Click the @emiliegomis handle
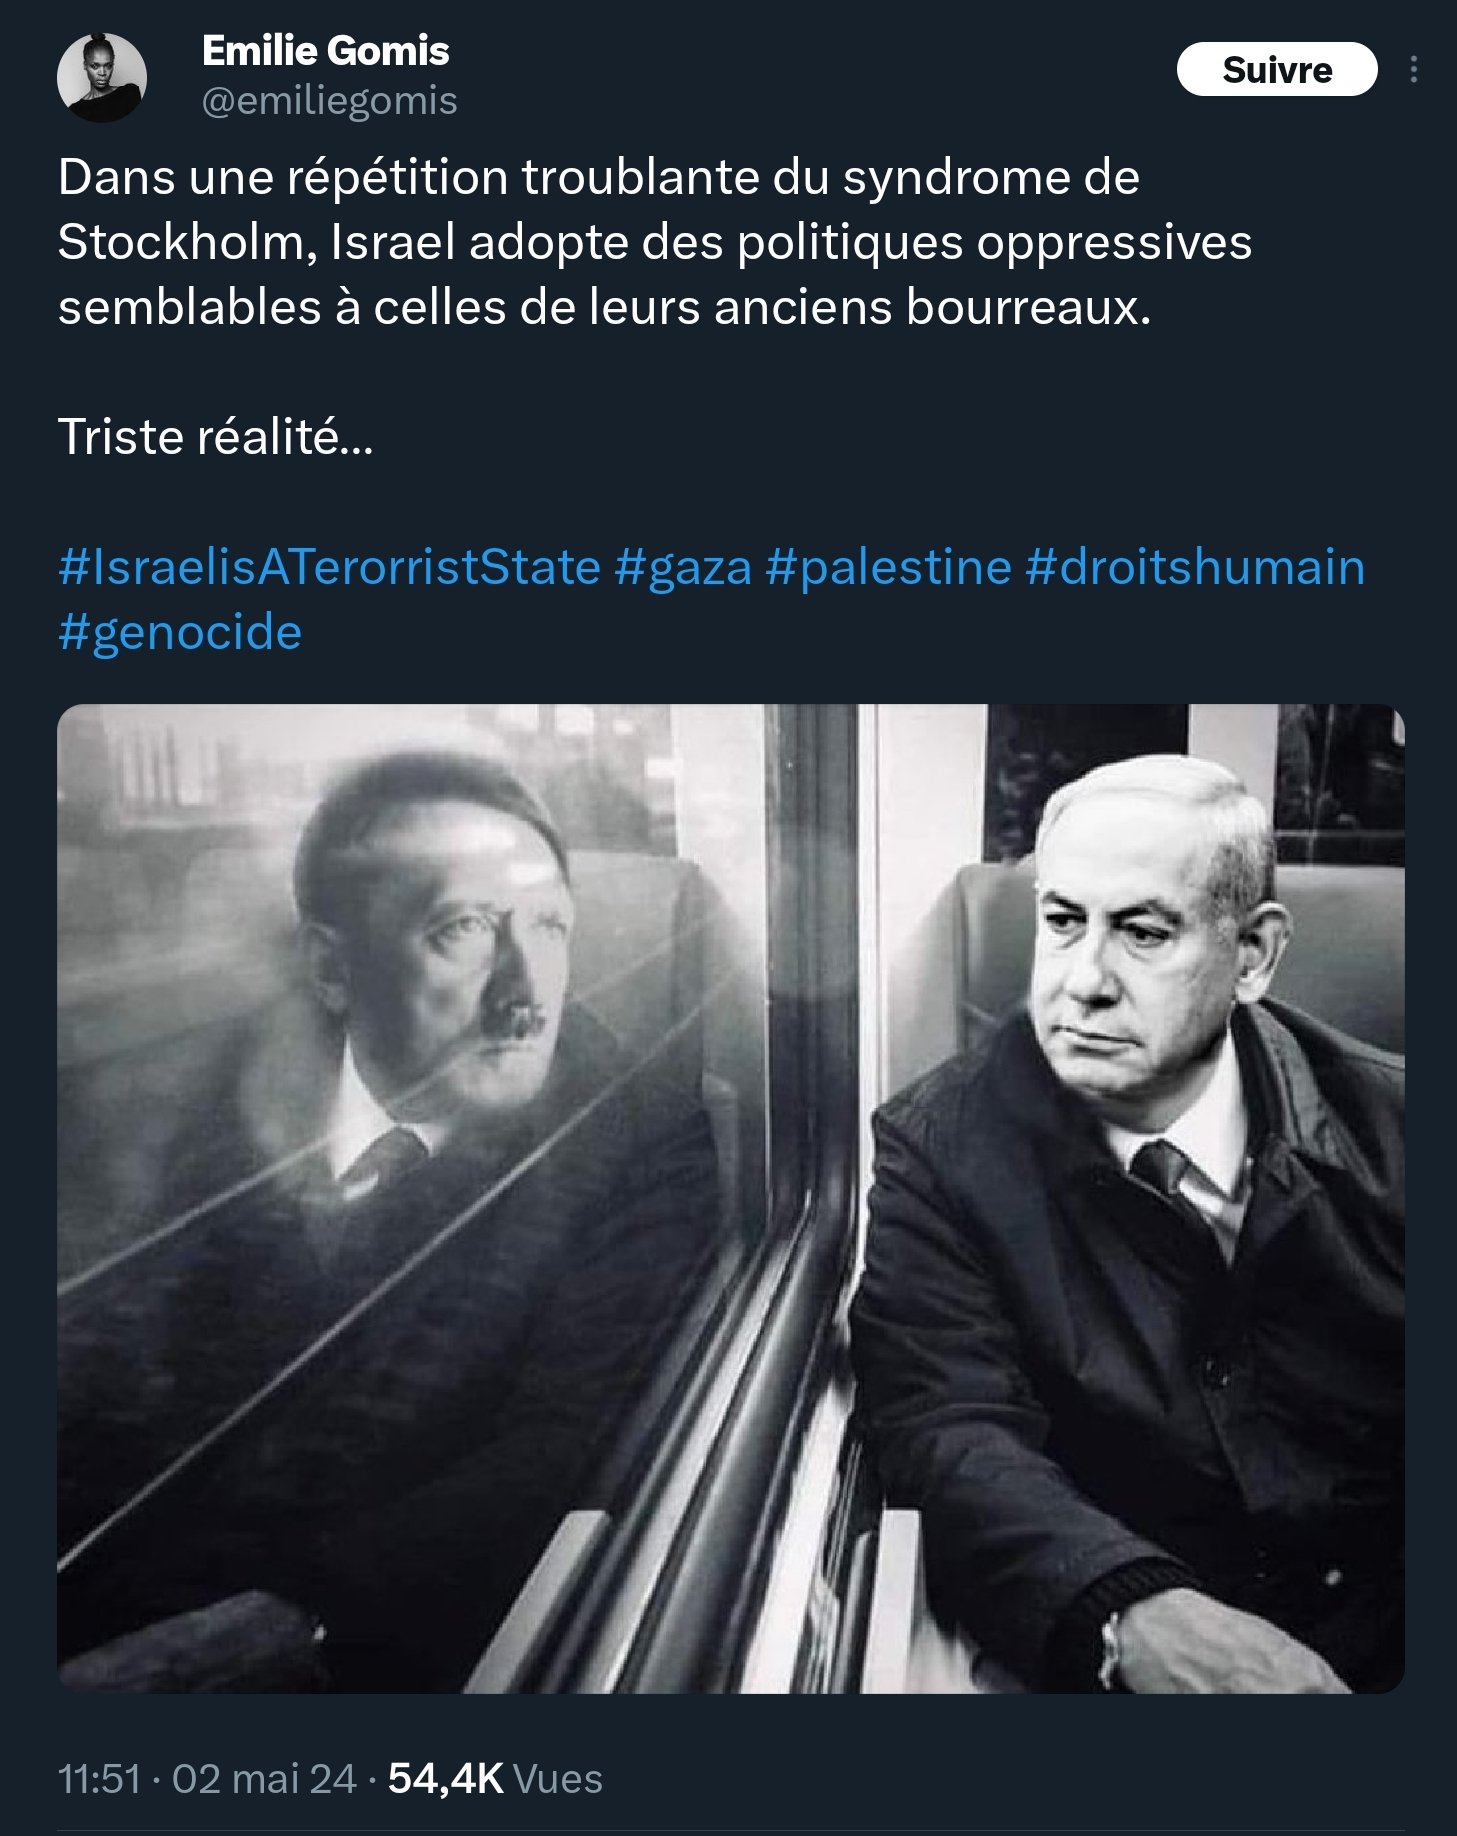 click(x=329, y=101)
